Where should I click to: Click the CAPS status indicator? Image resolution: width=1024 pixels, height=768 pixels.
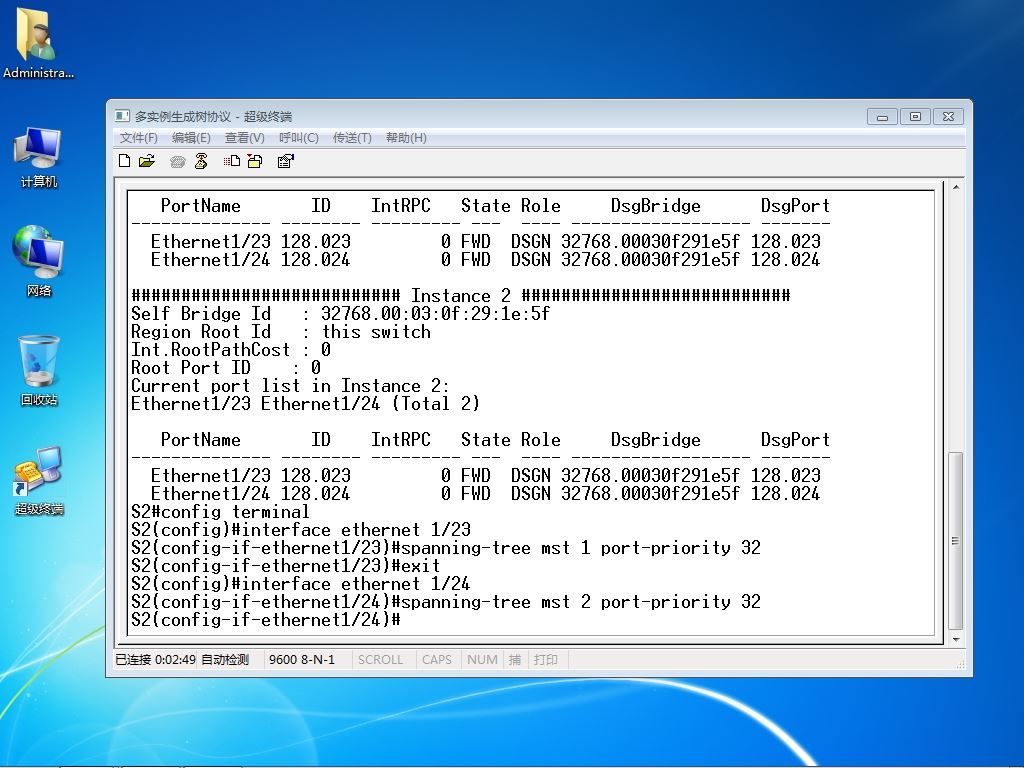(x=437, y=660)
